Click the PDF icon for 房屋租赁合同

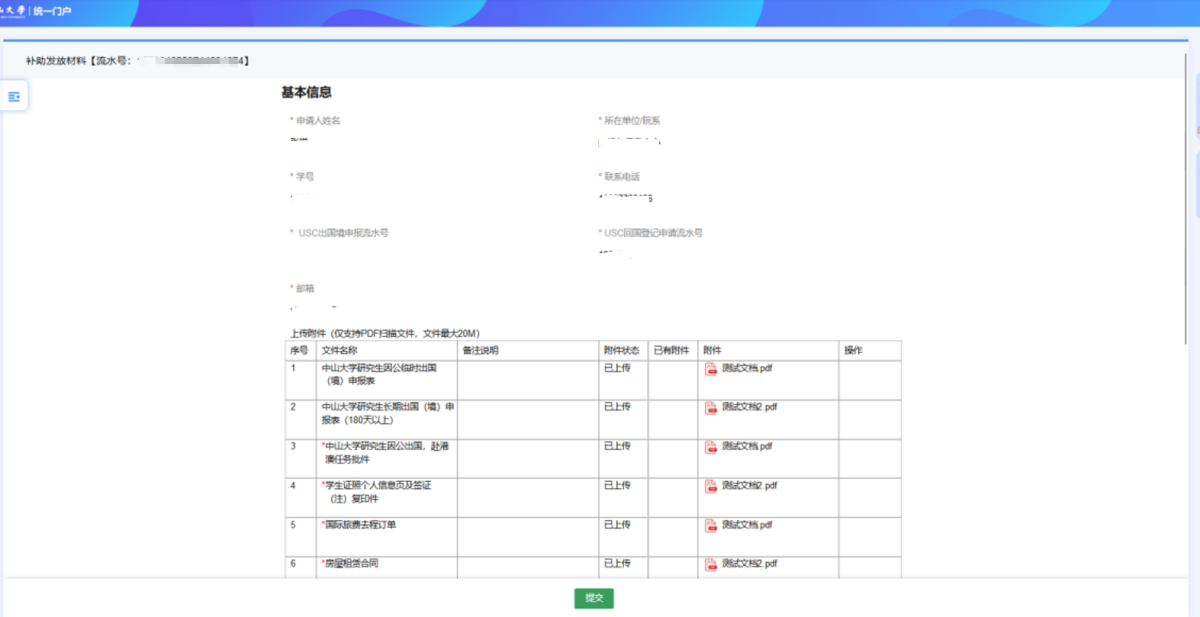tap(711, 564)
